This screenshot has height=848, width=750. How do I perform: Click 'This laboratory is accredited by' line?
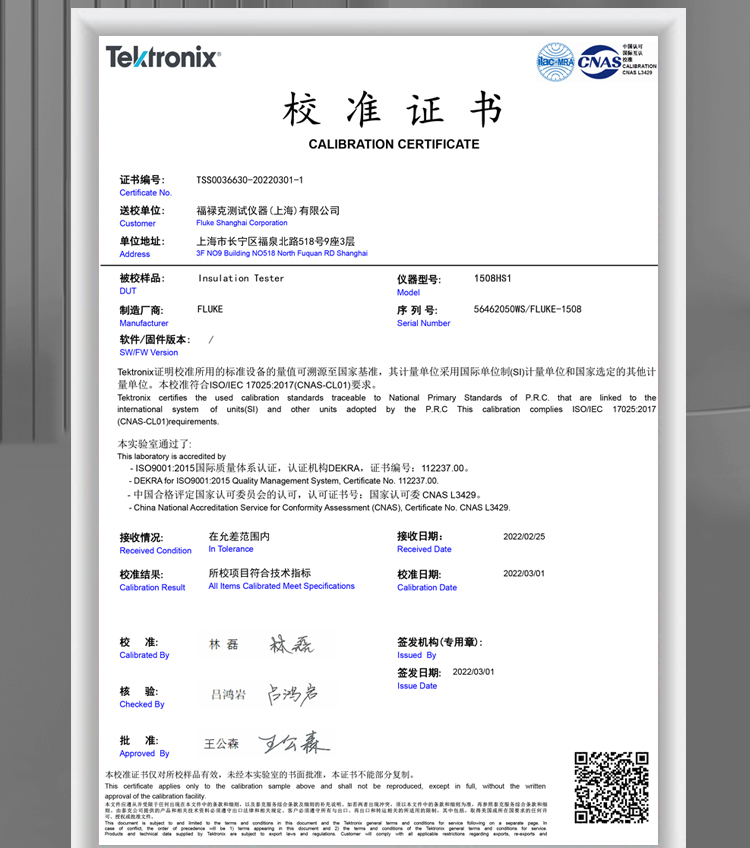[171, 456]
